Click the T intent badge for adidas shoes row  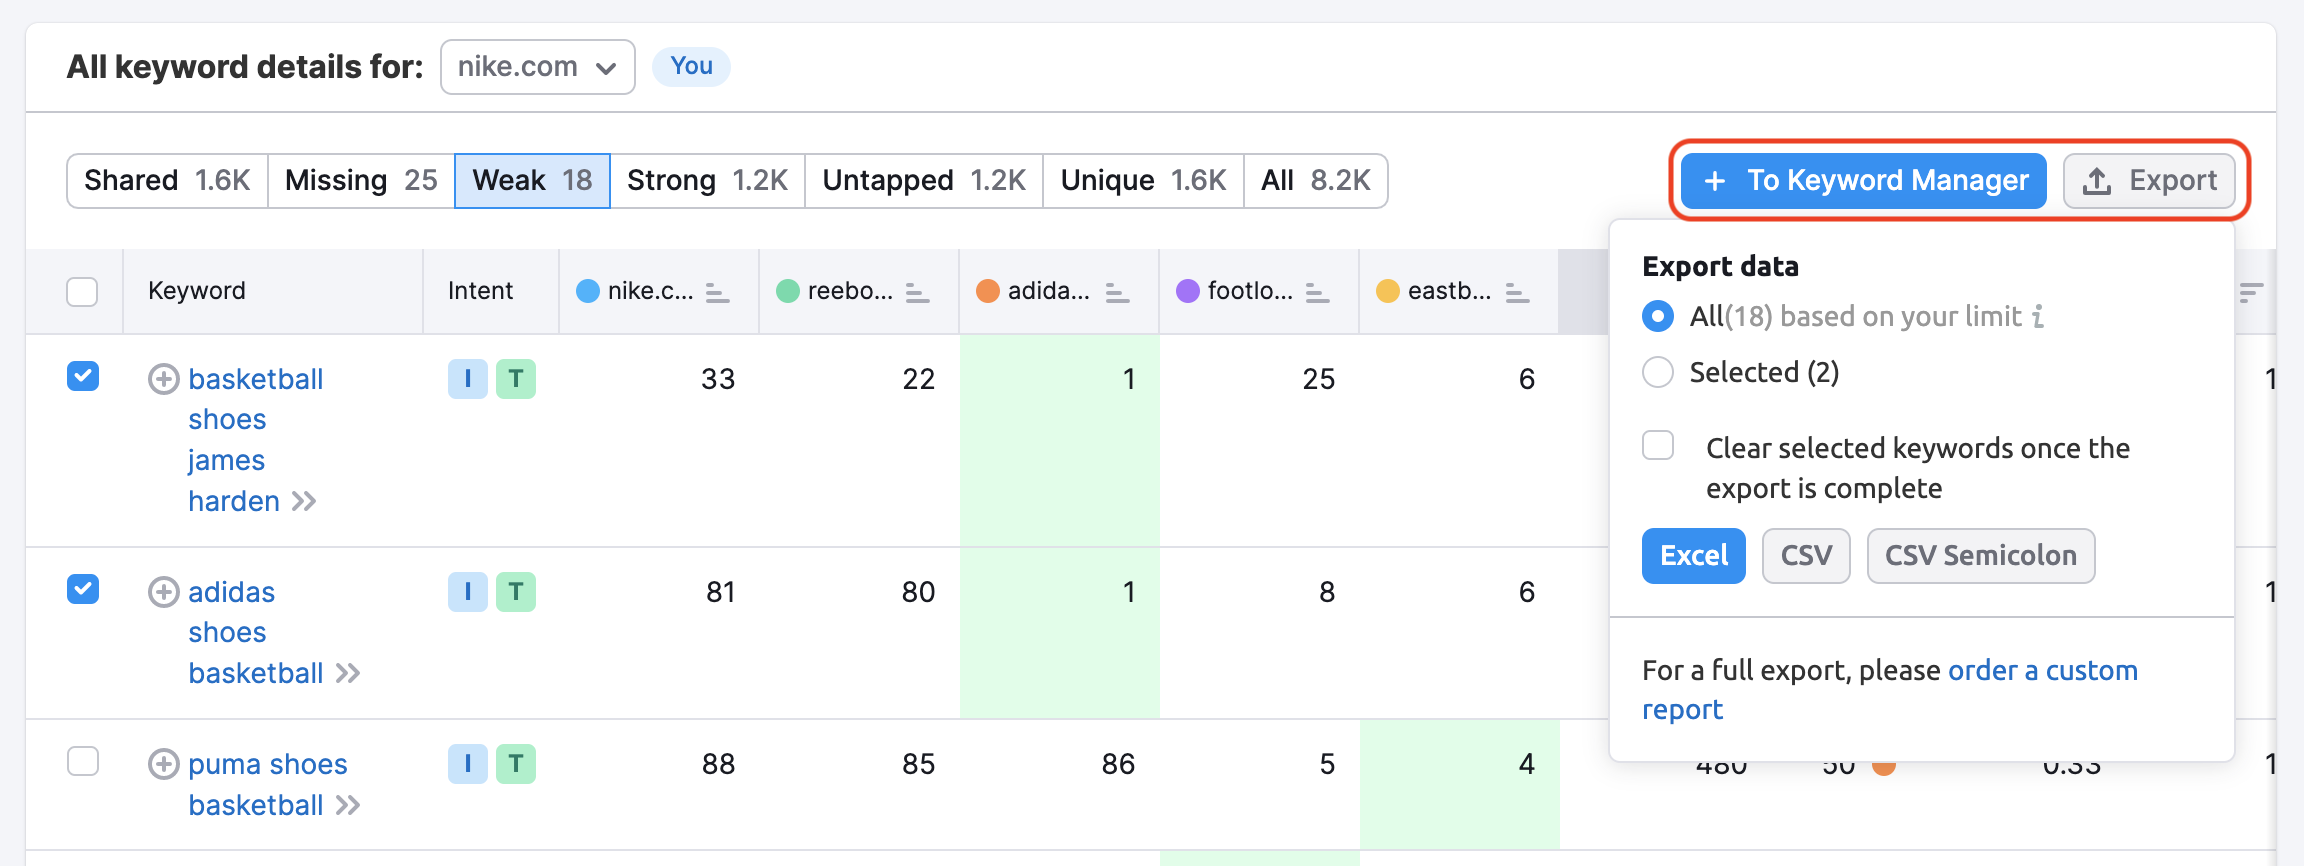point(516,592)
